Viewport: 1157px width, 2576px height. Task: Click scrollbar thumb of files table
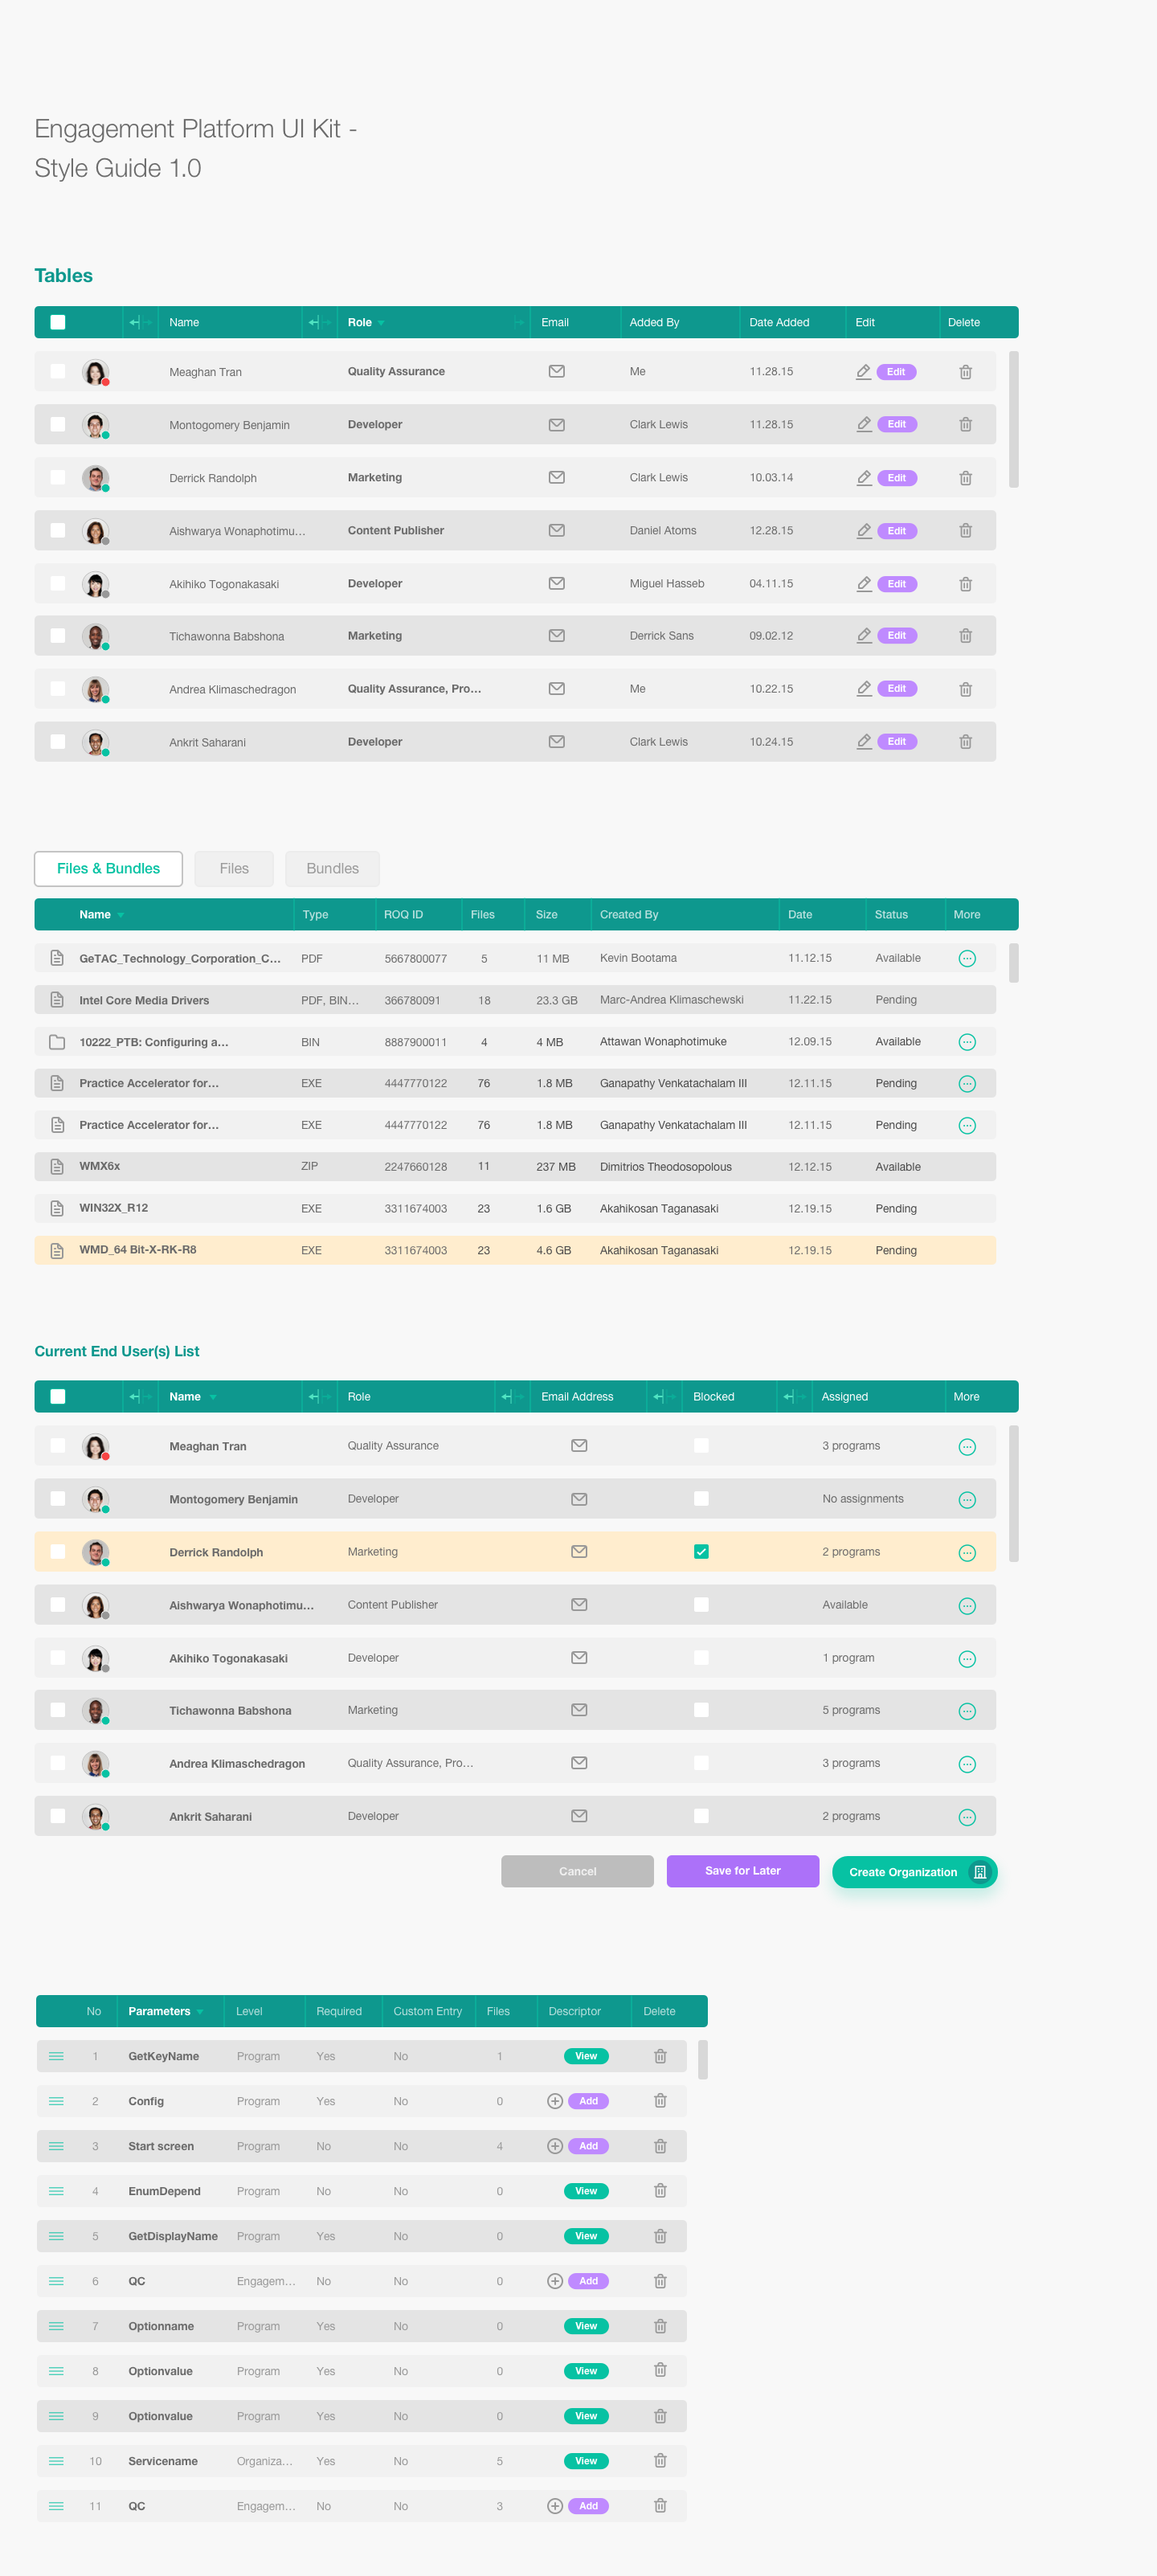(1014, 962)
